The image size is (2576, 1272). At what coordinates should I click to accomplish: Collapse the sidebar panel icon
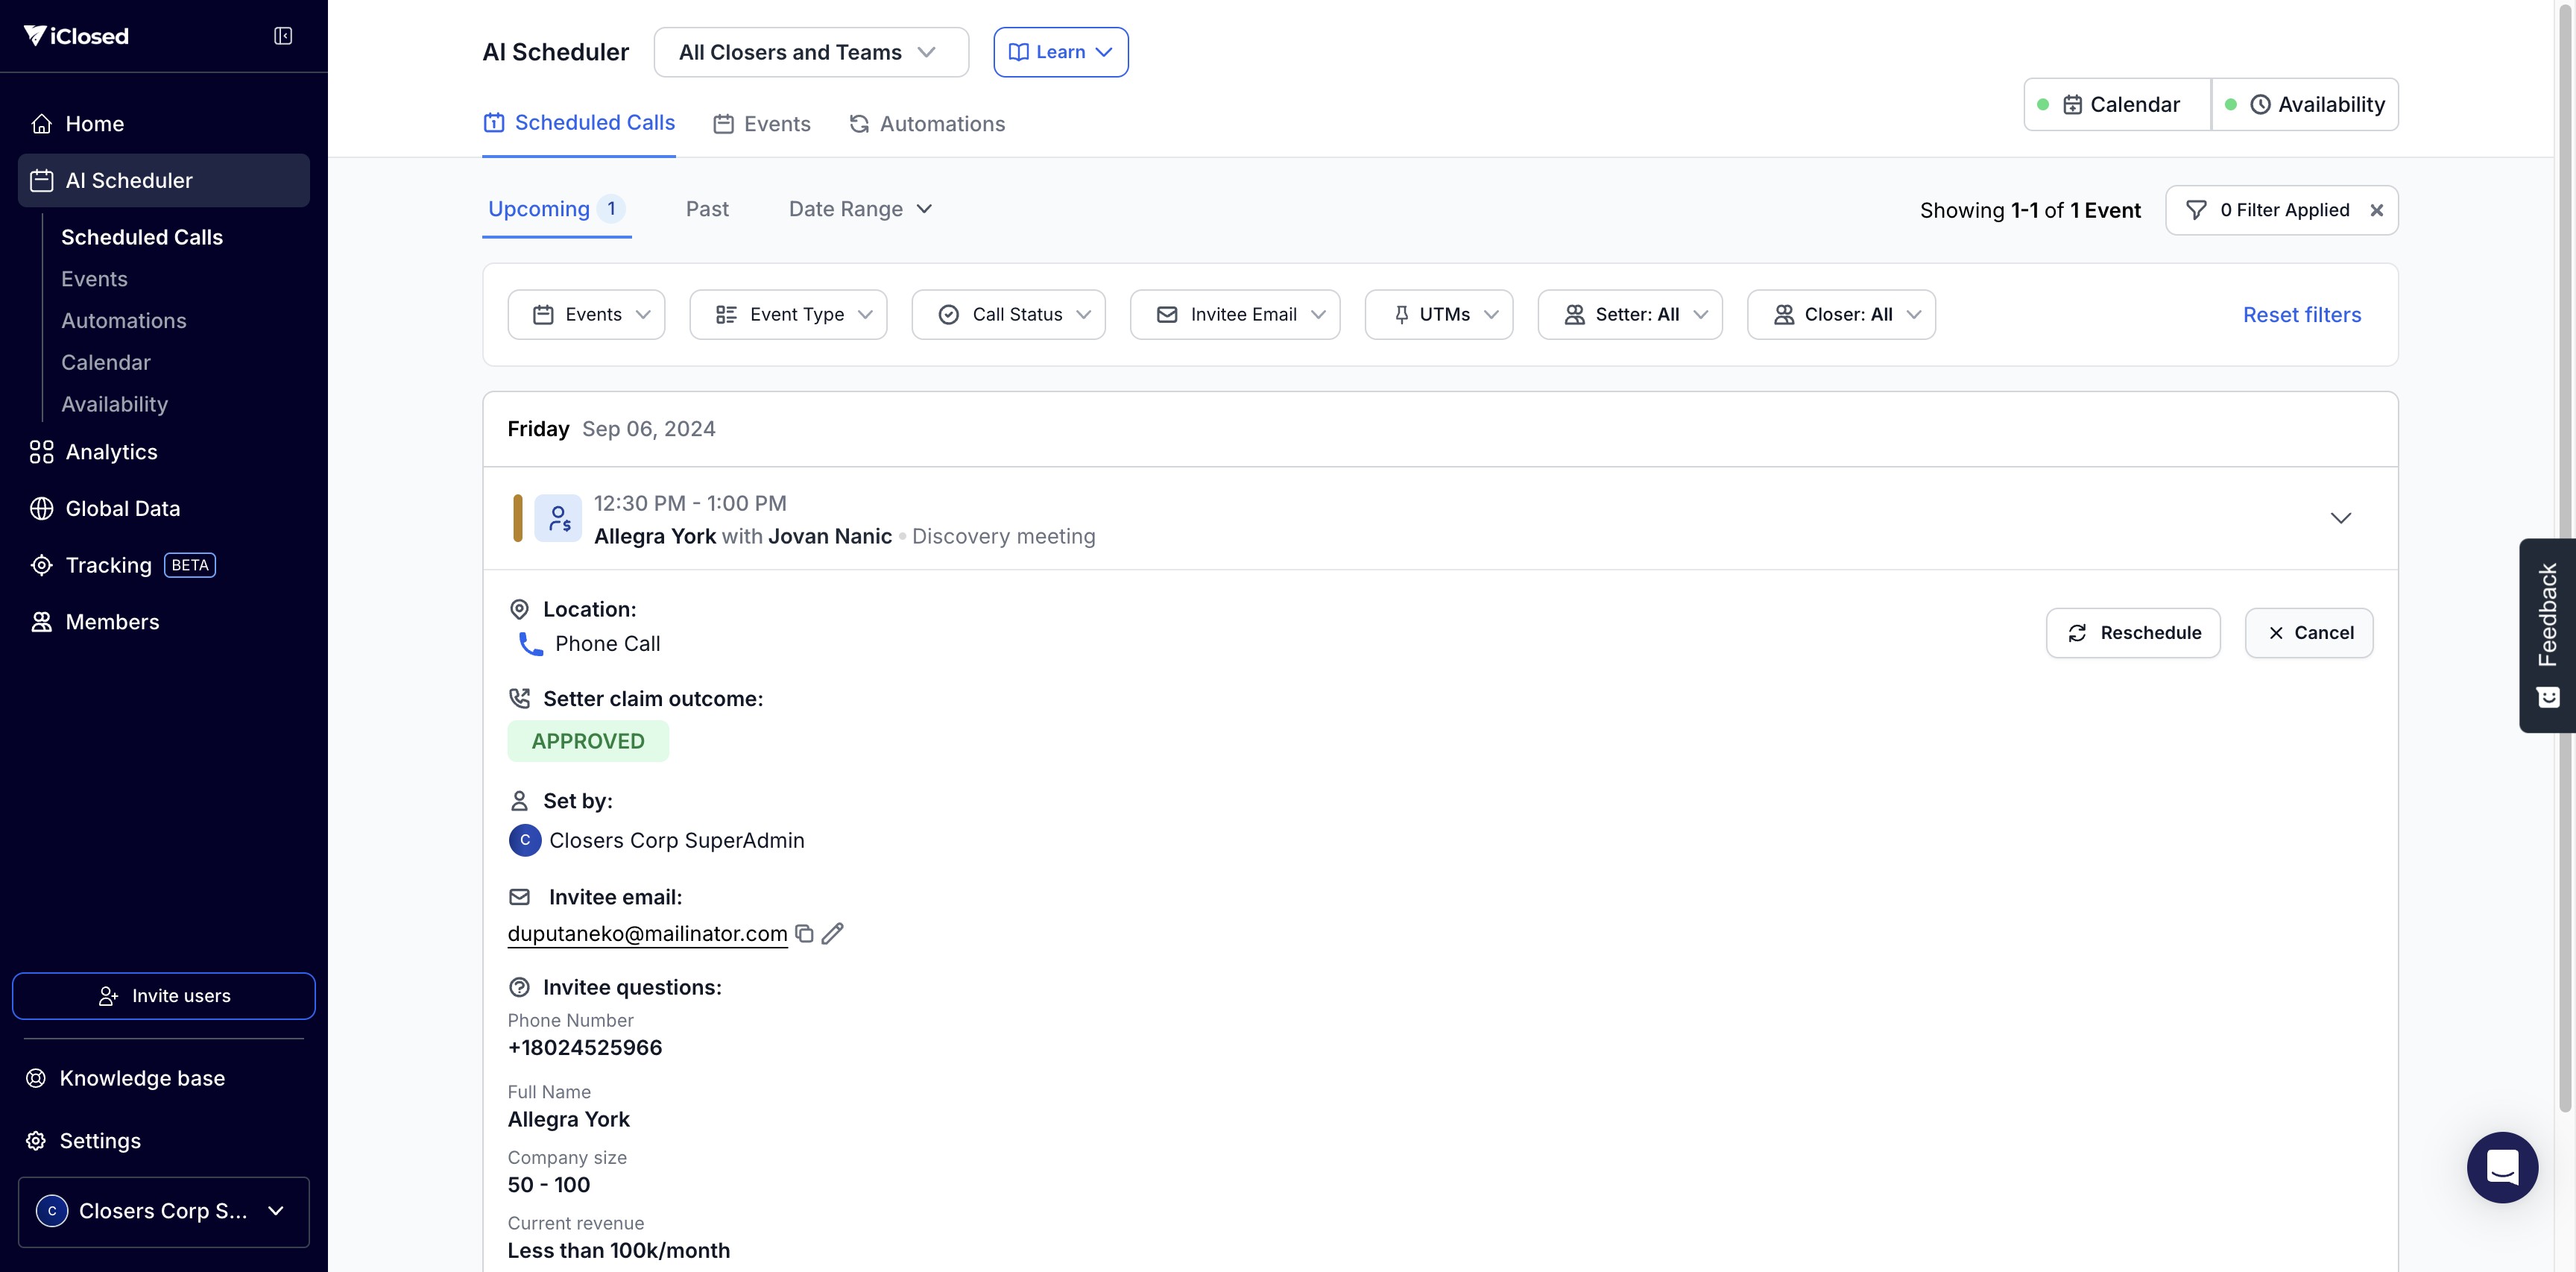[283, 36]
